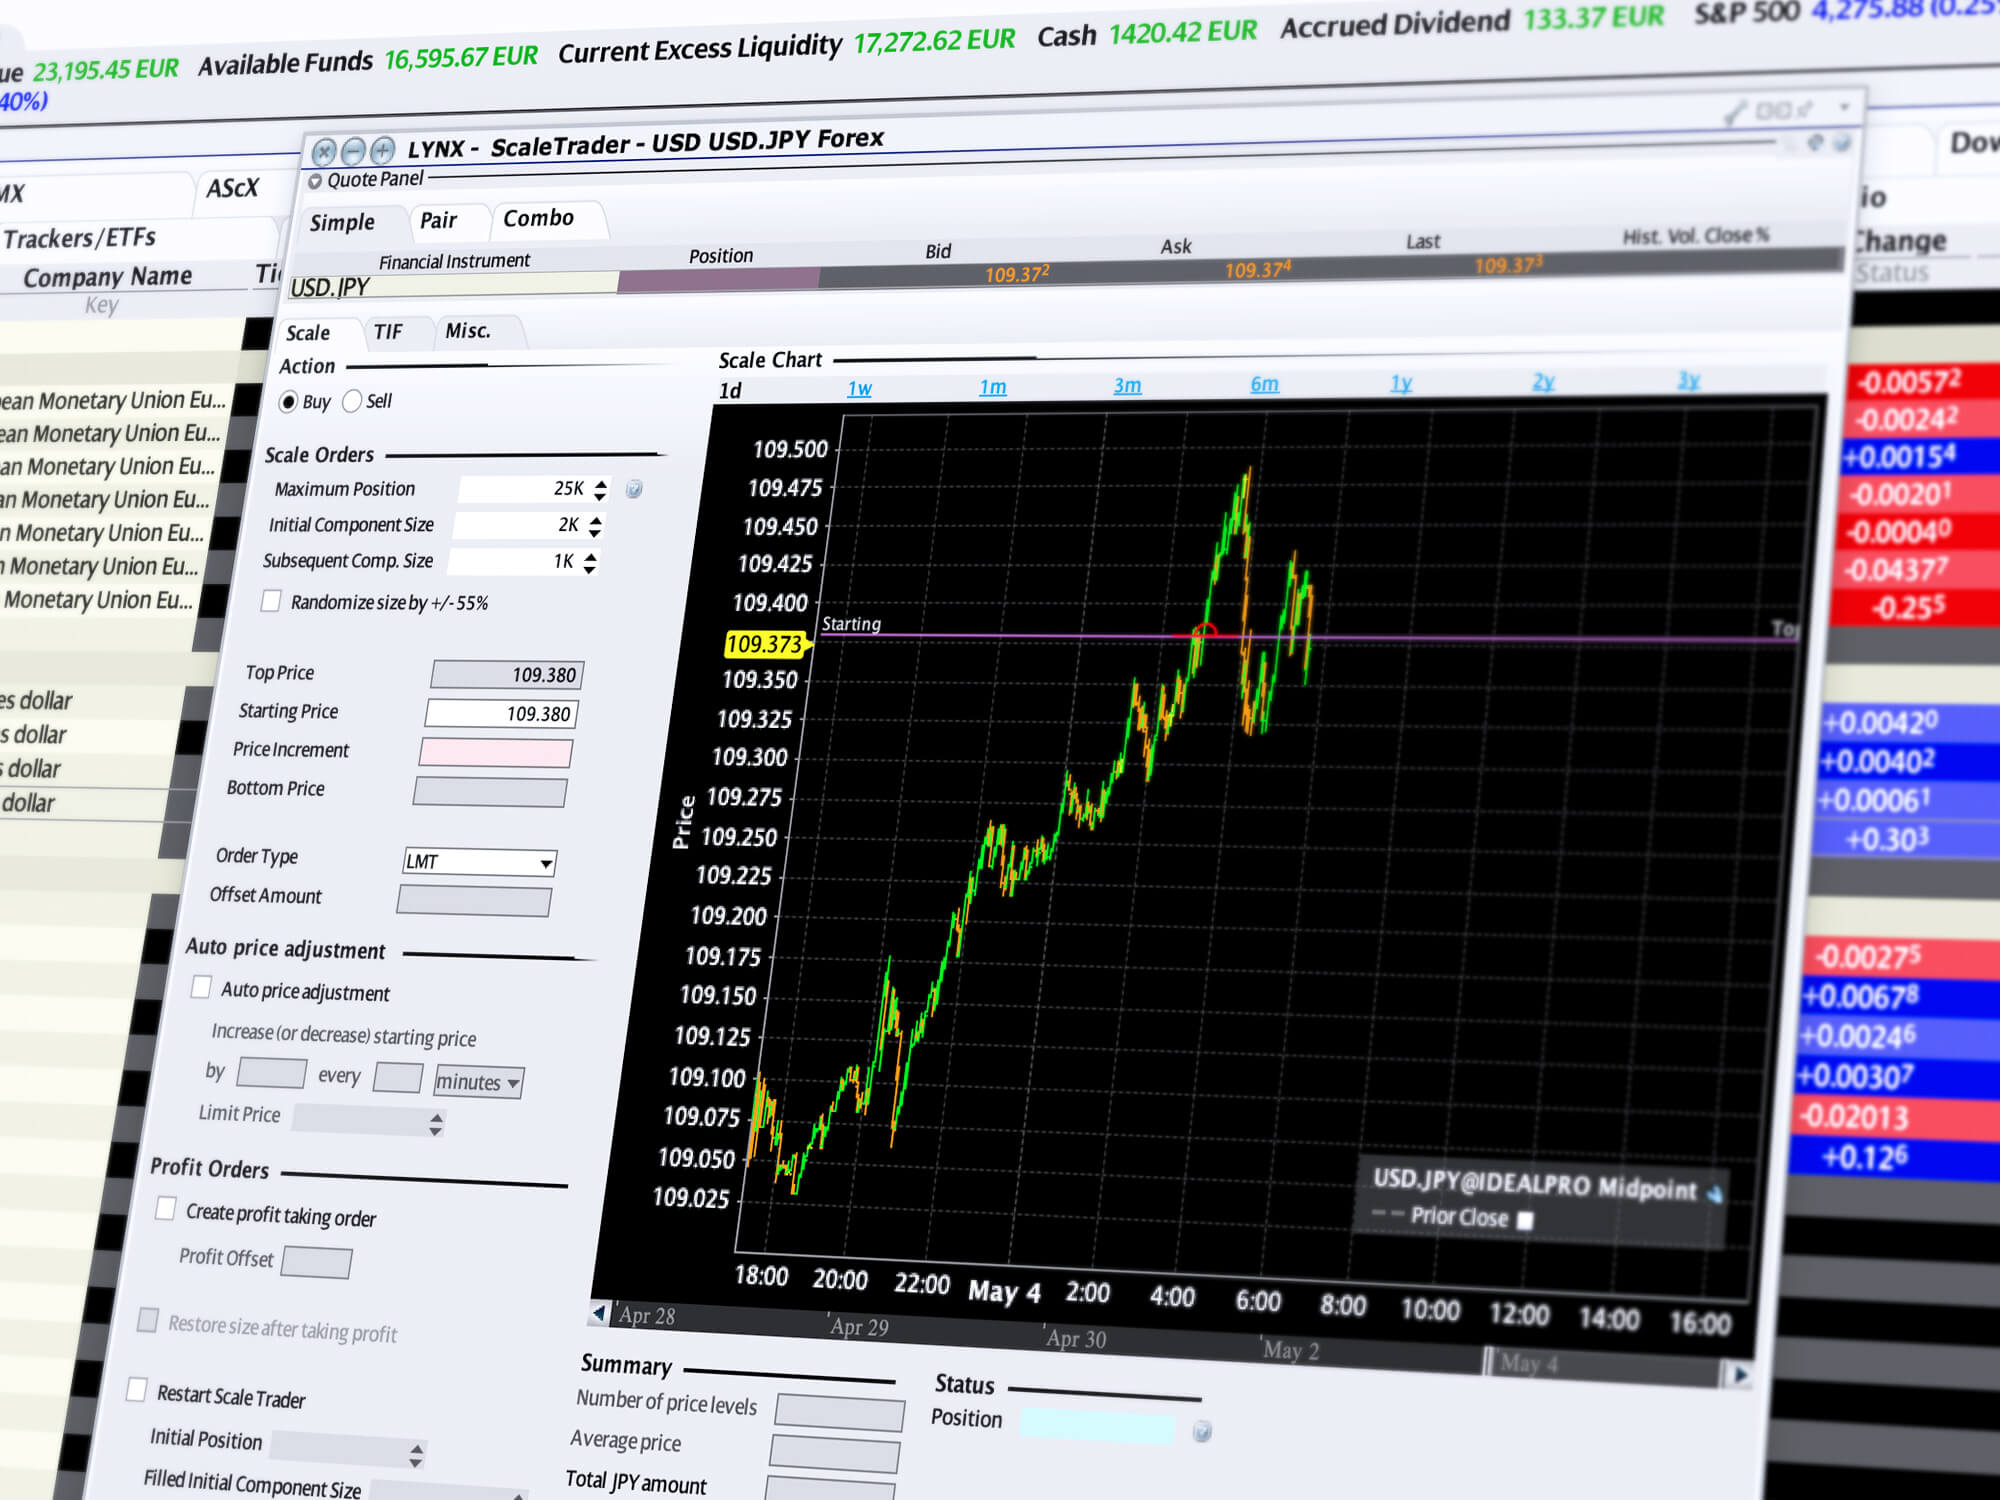Set chart range to 1y
Screen dimensions: 2000x1500
(1402, 383)
